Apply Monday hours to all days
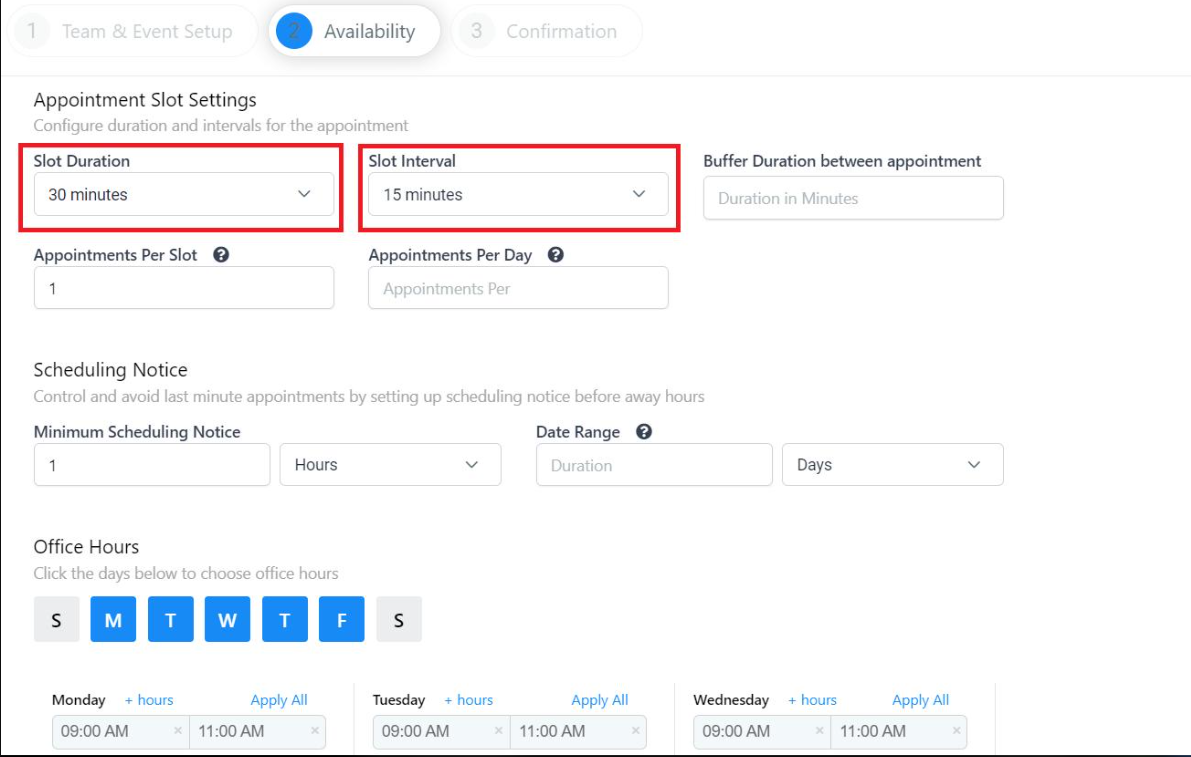 [279, 700]
